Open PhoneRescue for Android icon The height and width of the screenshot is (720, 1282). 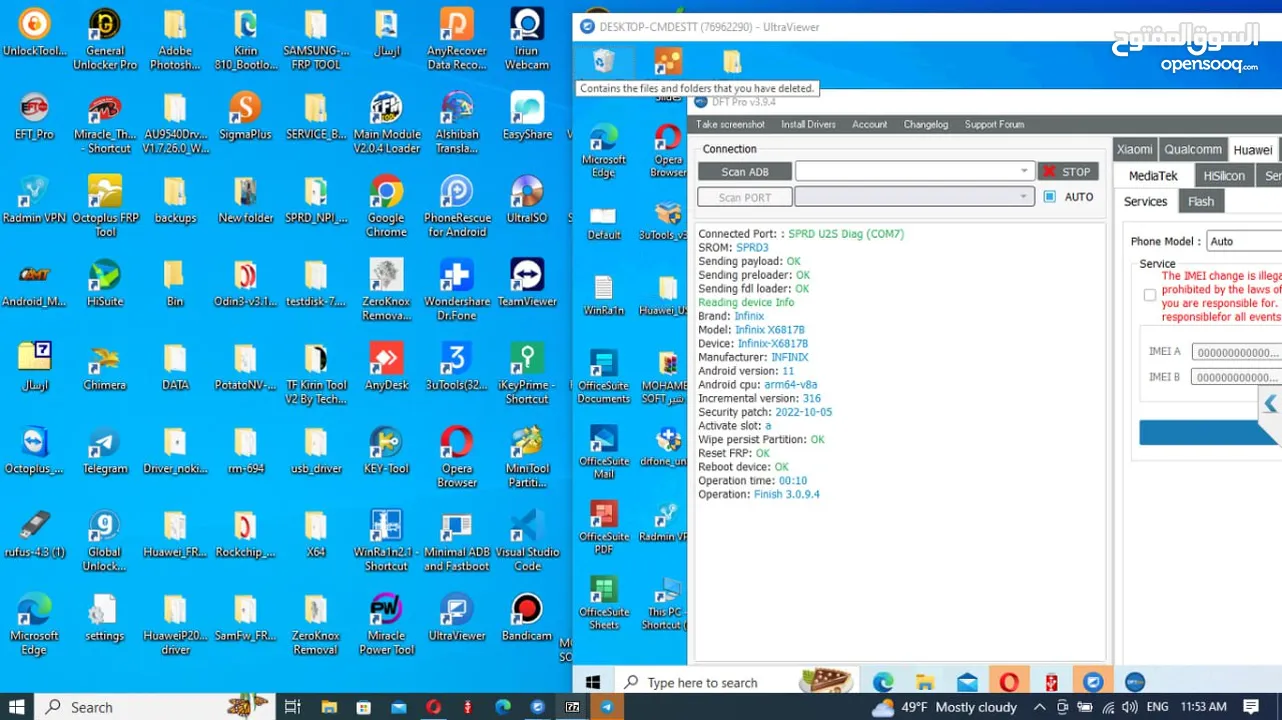coord(457,207)
